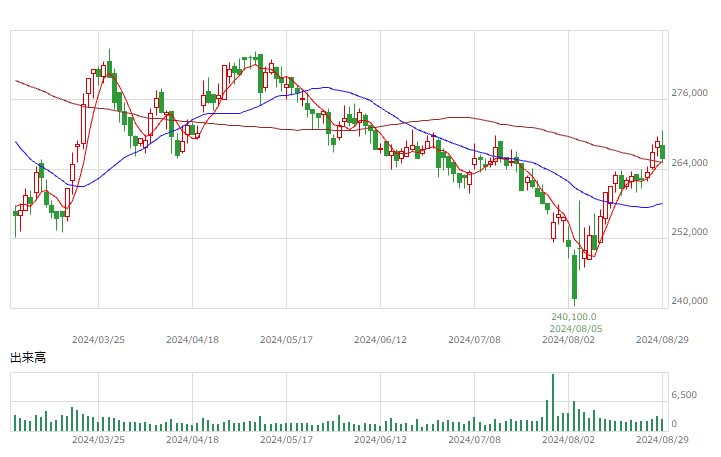Screen dimensions: 721x457
Task: Click the 2024/04/18 date label under price chart
Action: click(x=192, y=340)
